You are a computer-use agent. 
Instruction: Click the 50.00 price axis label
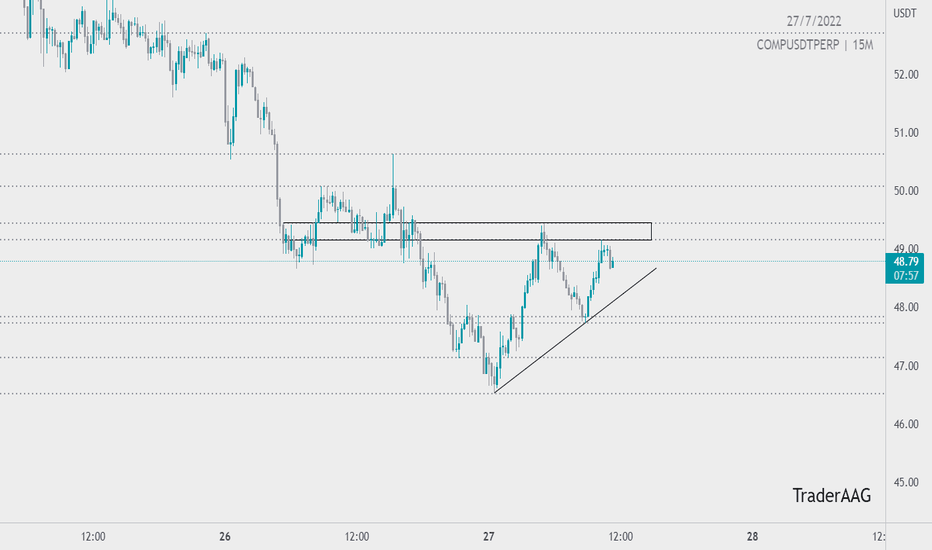pos(906,191)
